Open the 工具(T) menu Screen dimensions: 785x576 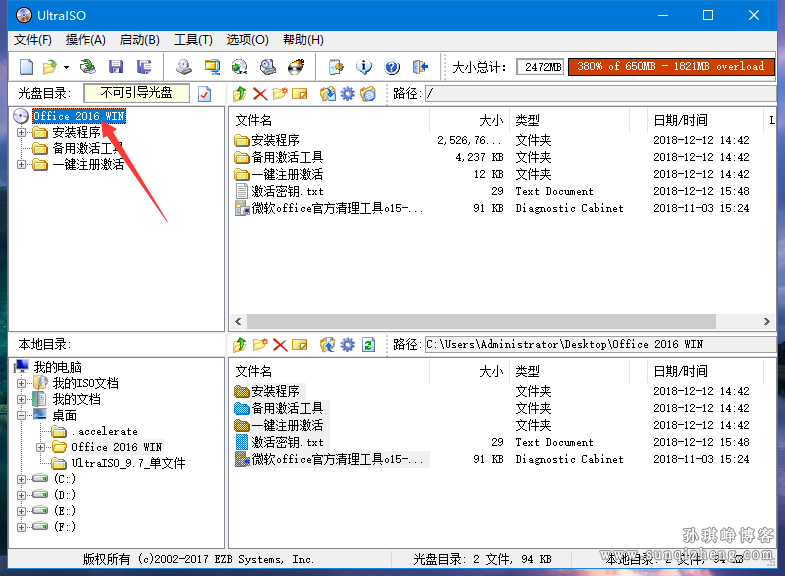pos(193,40)
